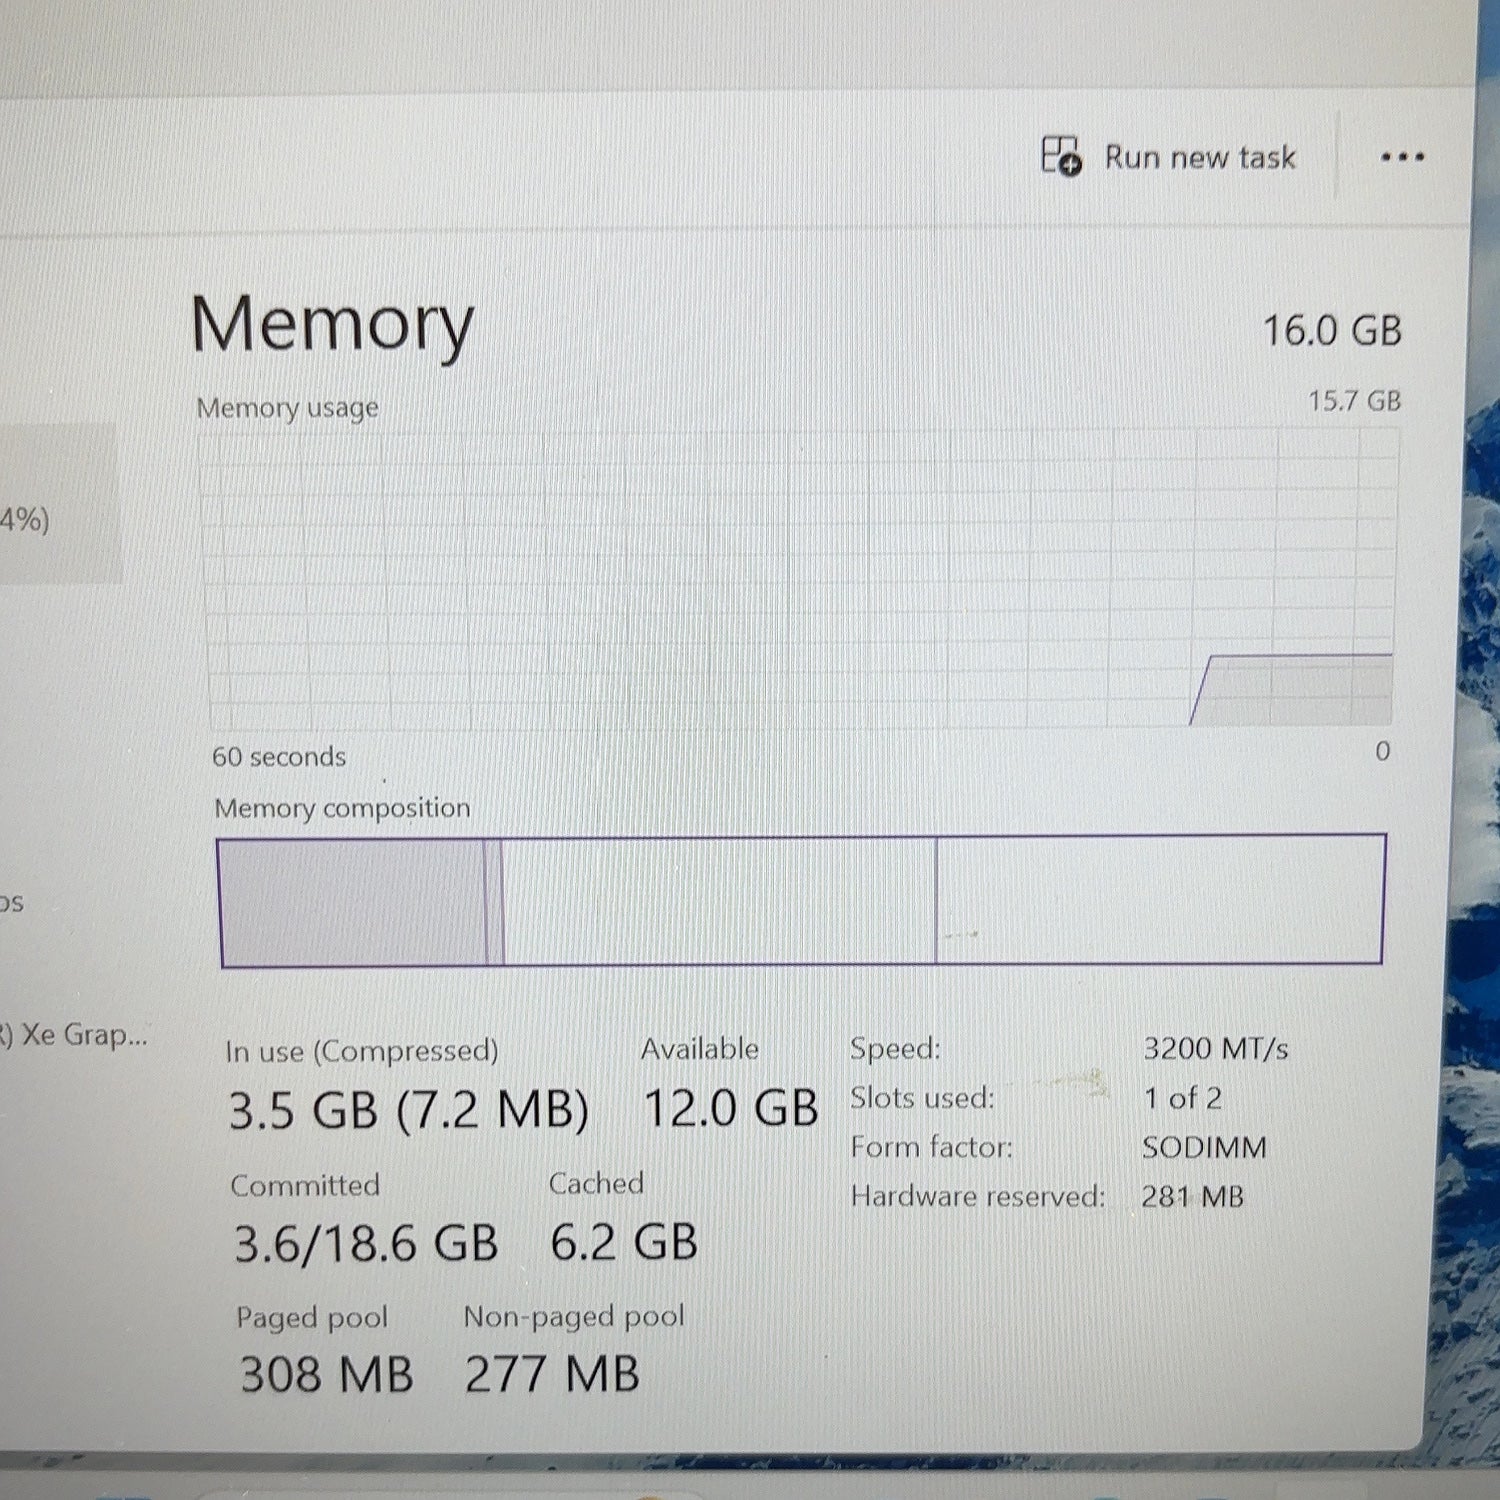Click the Cached label
Screen dimensions: 1500x1500
[596, 1183]
